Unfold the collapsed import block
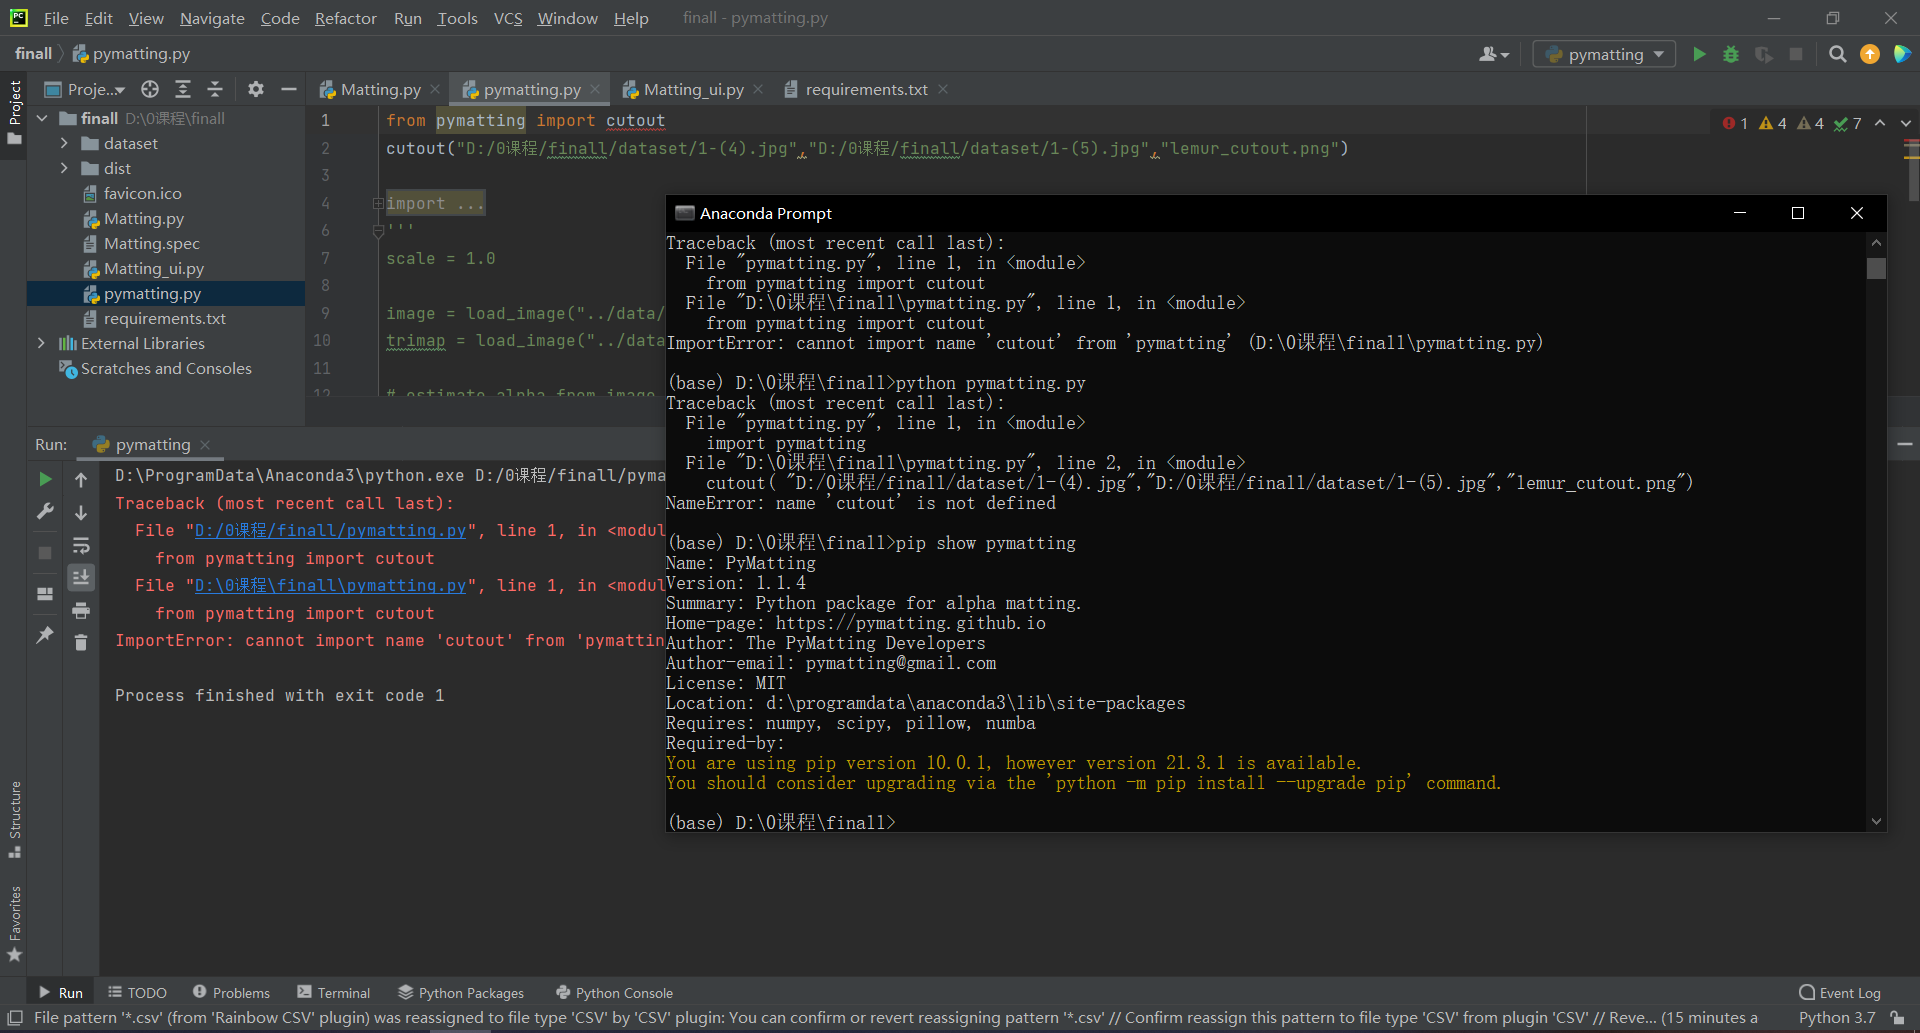1920x1033 pixels. 378,203
